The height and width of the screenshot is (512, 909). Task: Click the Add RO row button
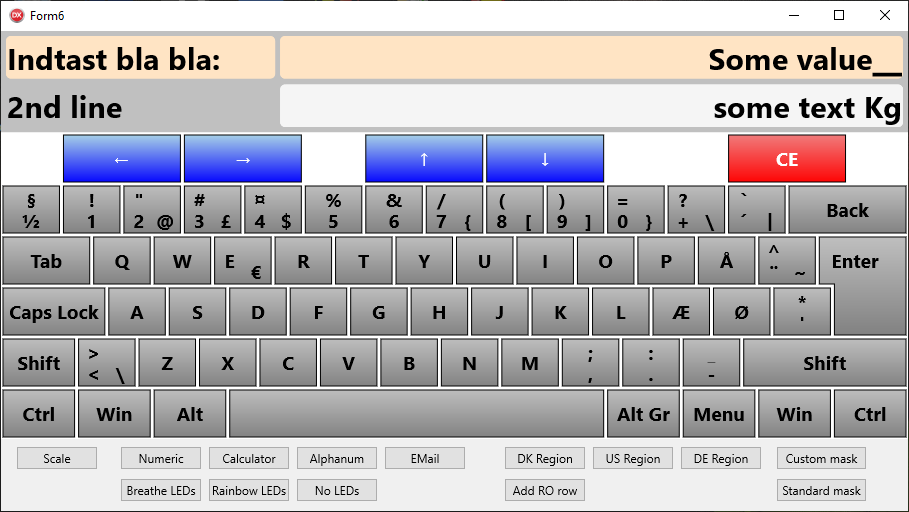tap(544, 490)
